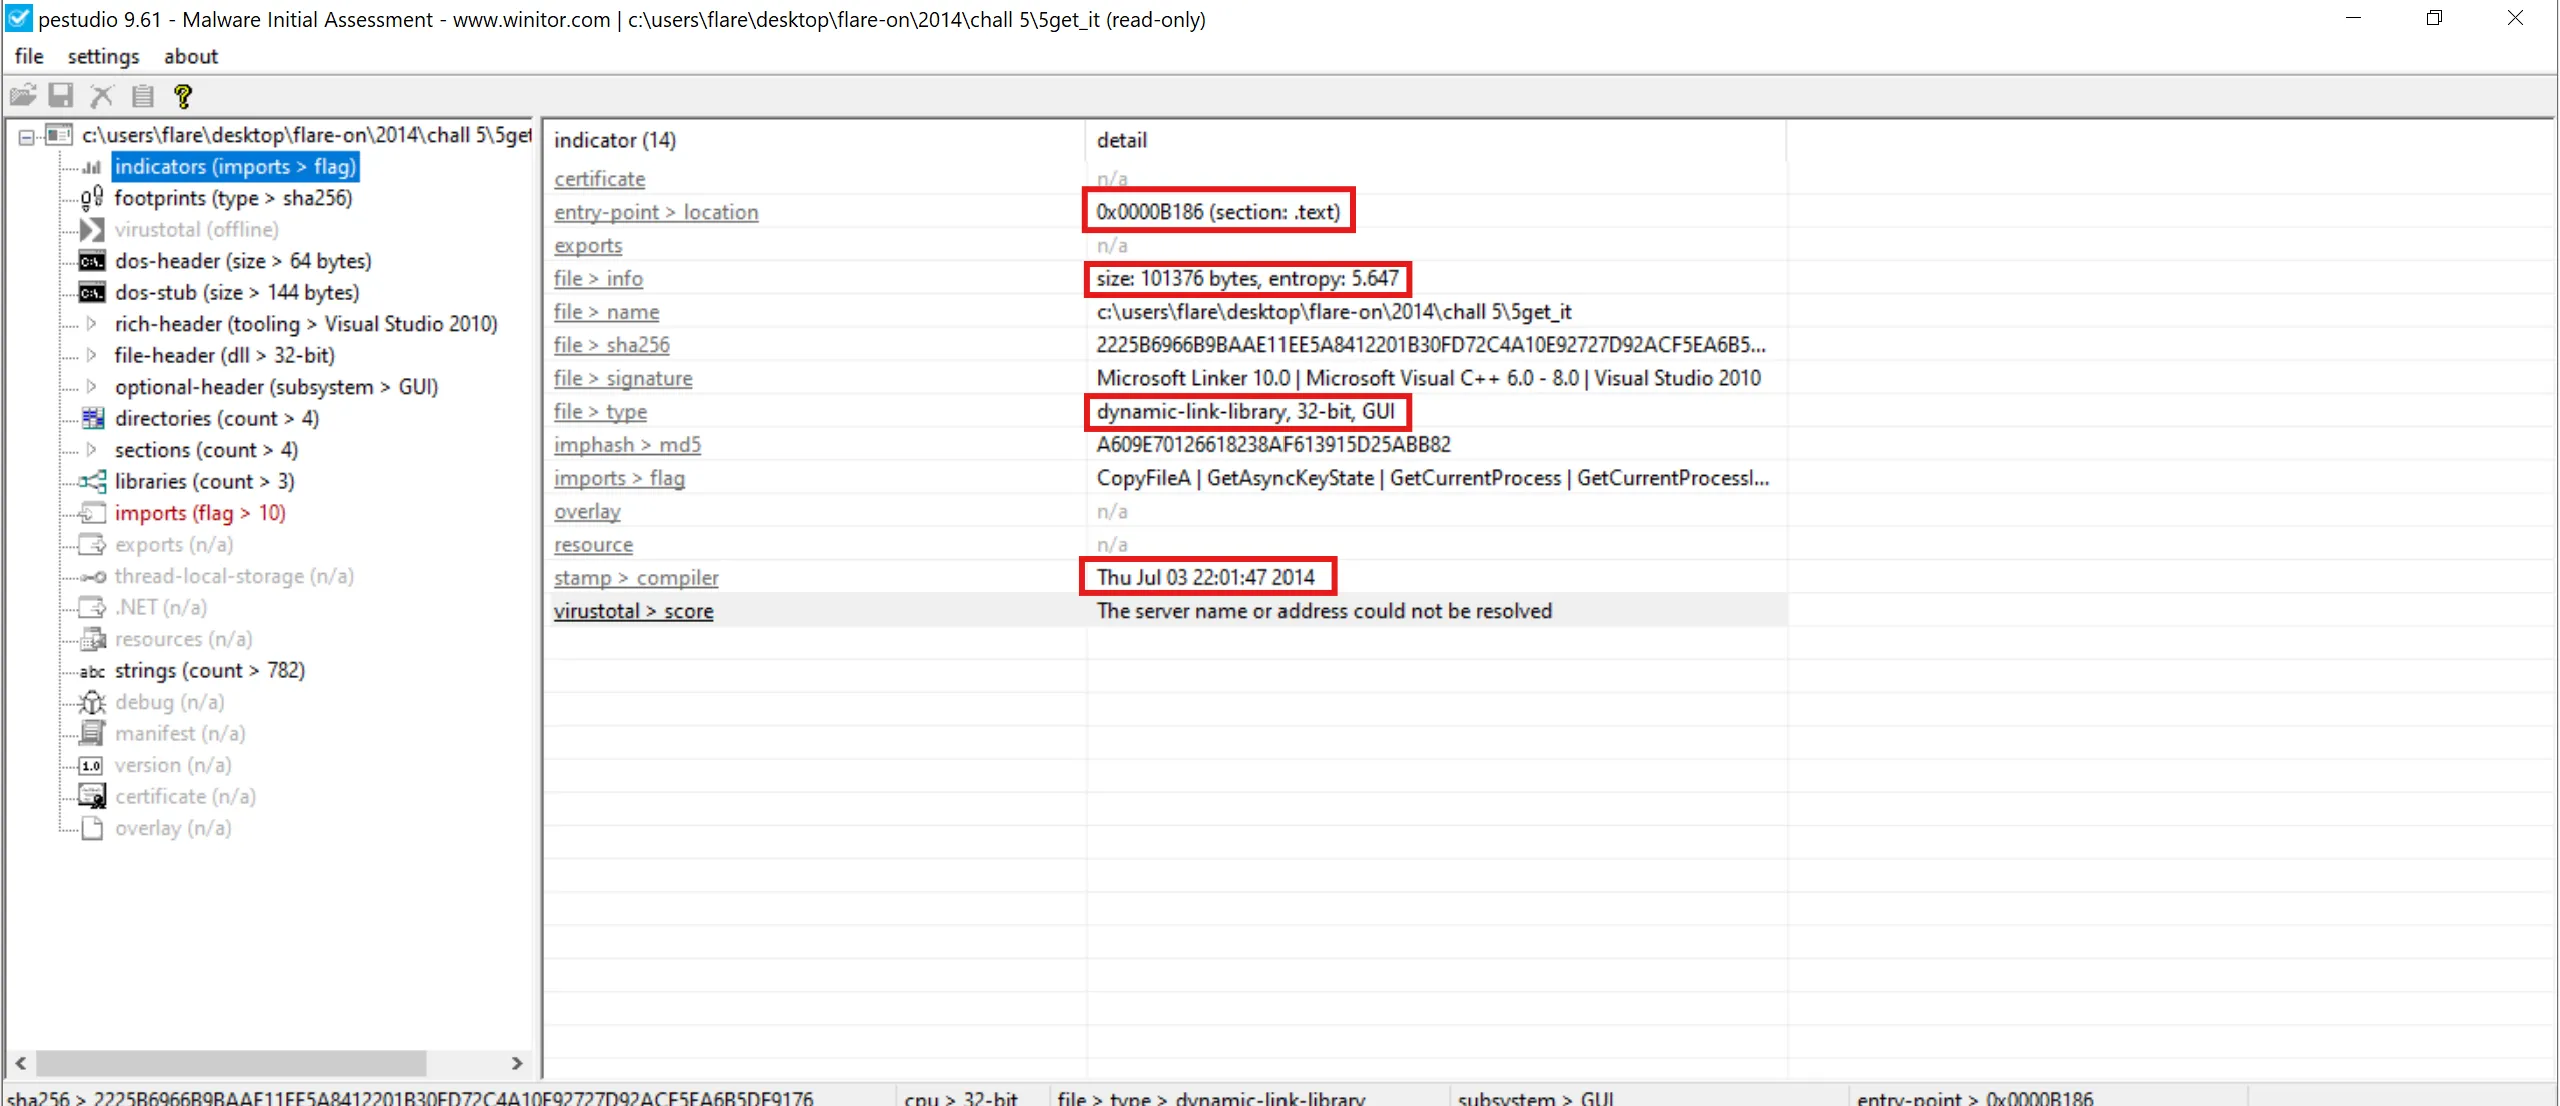The image size is (2560, 1106).
Task: Expand the file-header (dll > 32-bit) node
Action: pos(92,356)
